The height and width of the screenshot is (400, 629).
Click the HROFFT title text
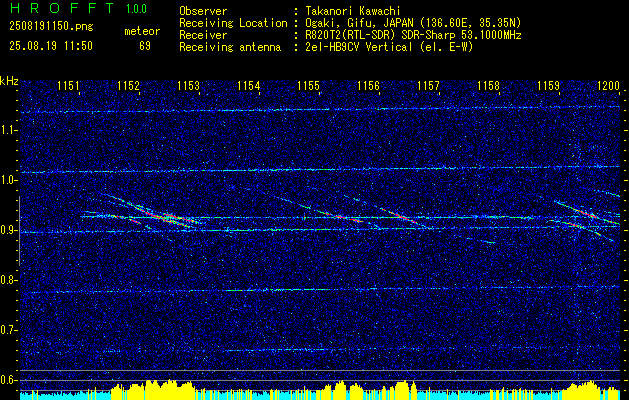click(x=62, y=8)
